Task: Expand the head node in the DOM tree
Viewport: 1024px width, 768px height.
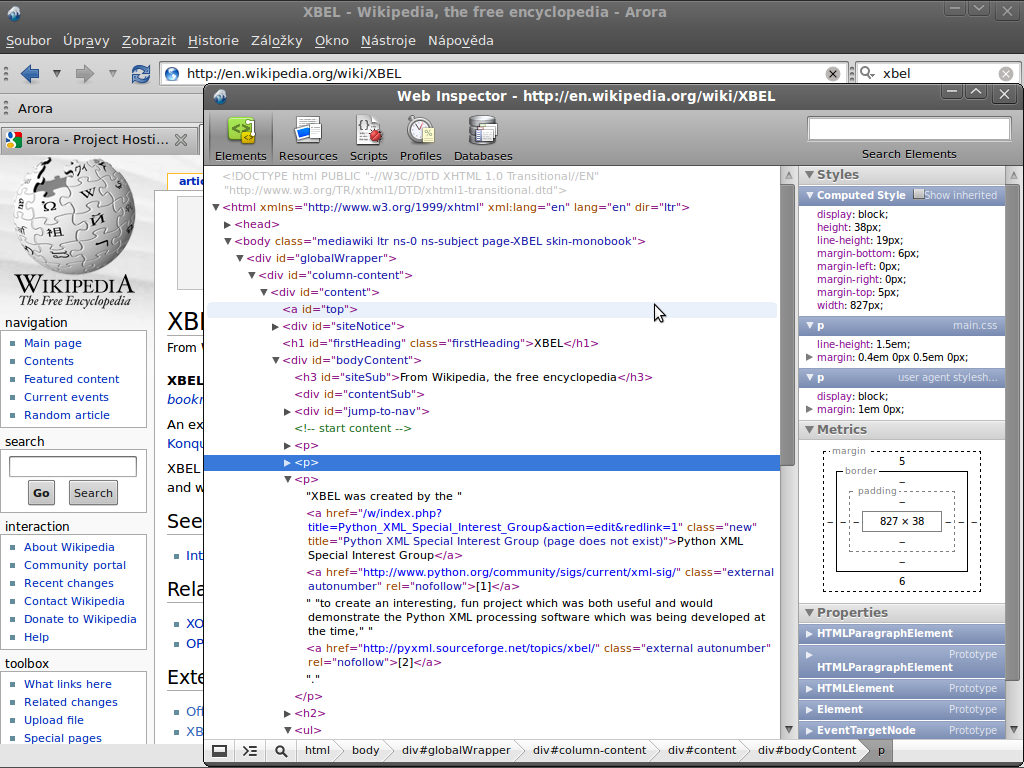Action: 227,225
